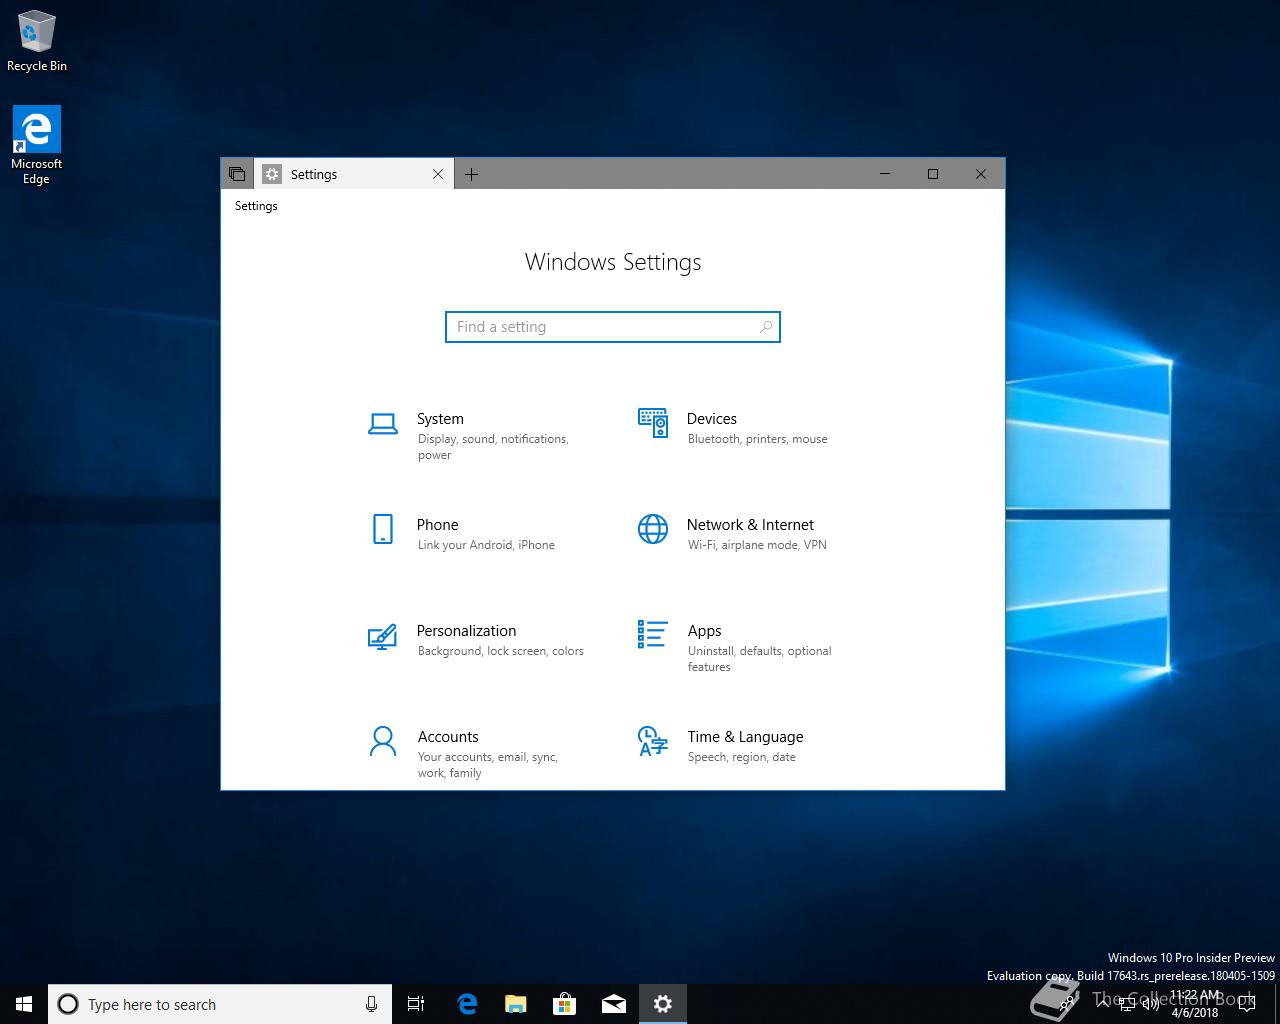
Task: Click the Time & Language title
Action: coord(745,737)
